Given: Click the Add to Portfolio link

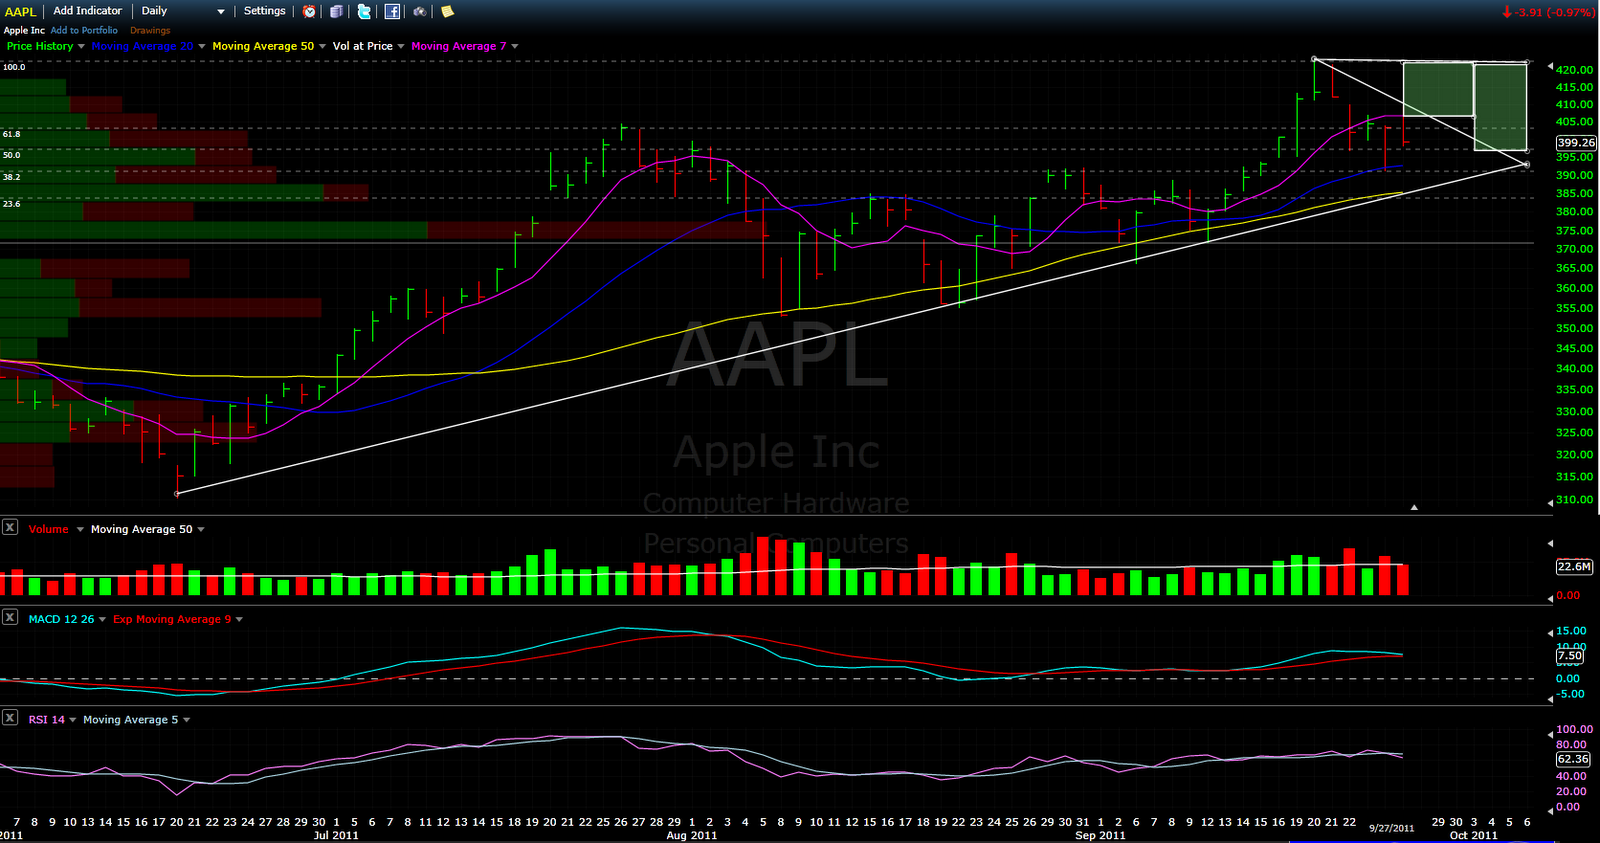Looking at the screenshot, I should pyautogui.click(x=84, y=30).
